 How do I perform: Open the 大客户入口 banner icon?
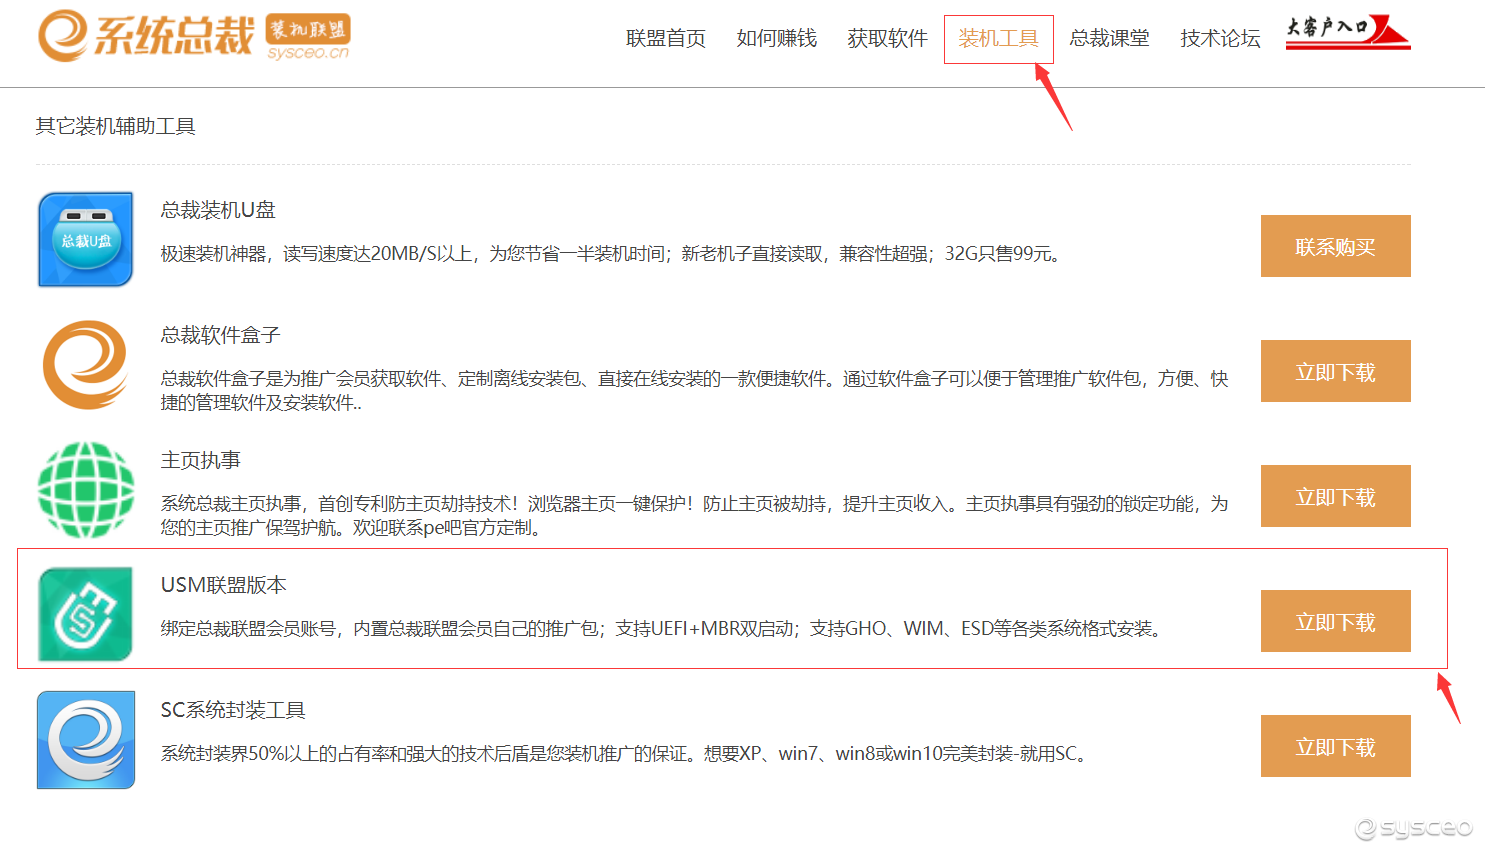tap(1347, 32)
